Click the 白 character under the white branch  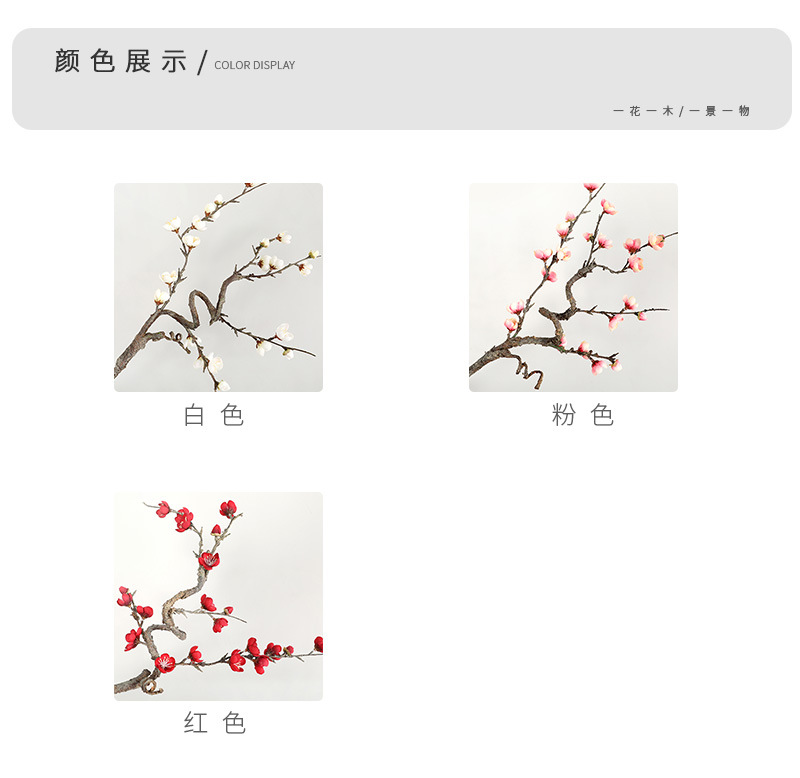coord(194,415)
